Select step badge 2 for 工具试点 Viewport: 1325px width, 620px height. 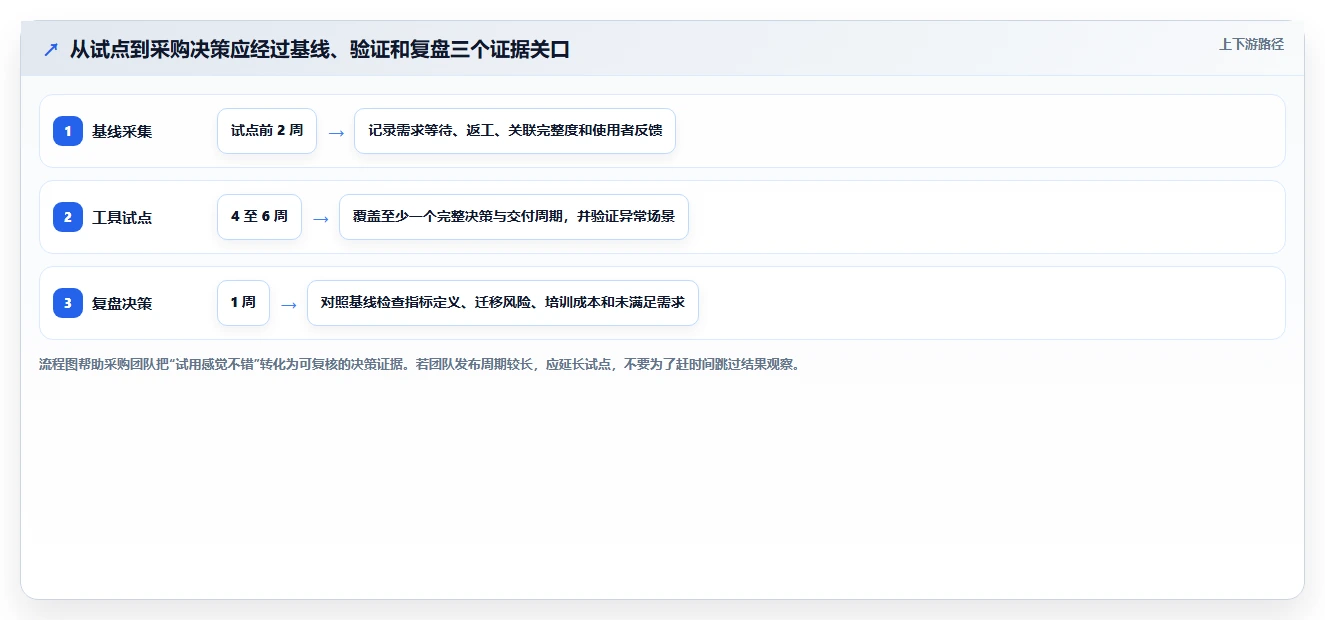[68, 217]
